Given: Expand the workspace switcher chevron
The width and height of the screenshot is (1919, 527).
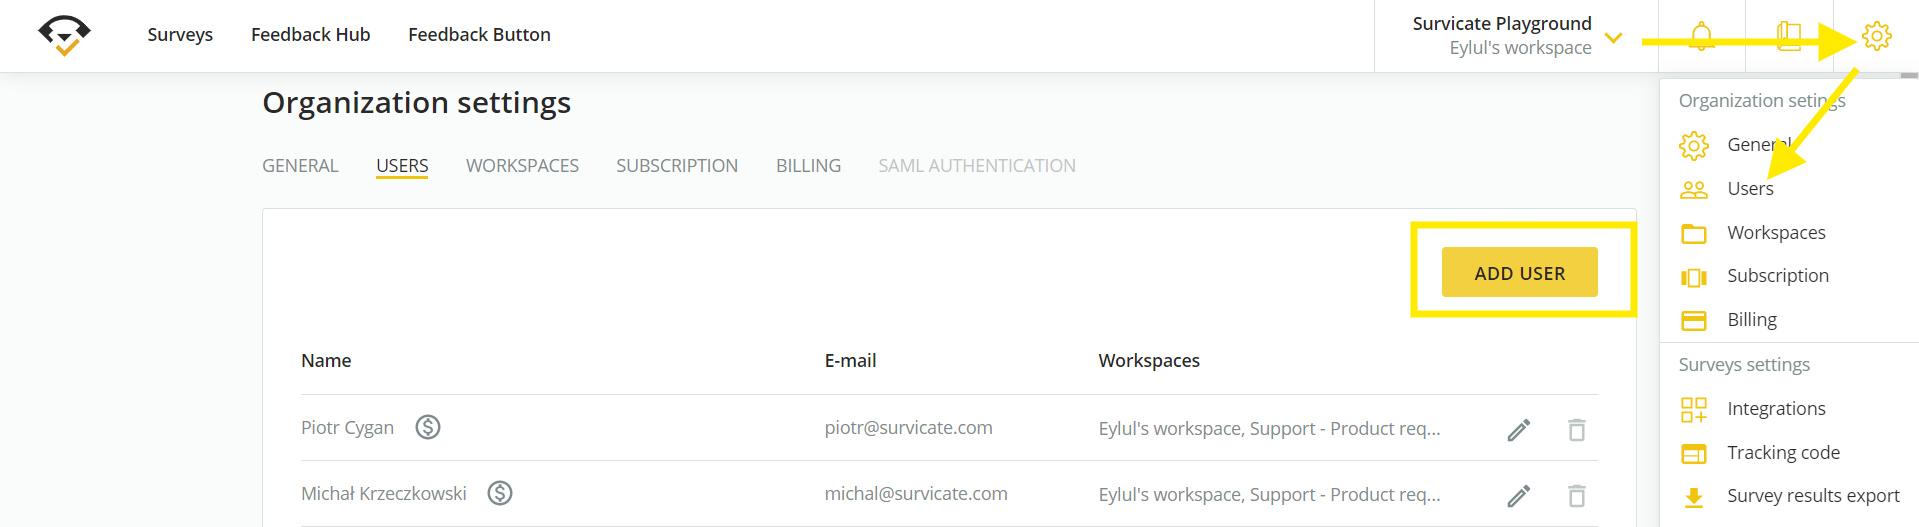Looking at the screenshot, I should click(1613, 38).
